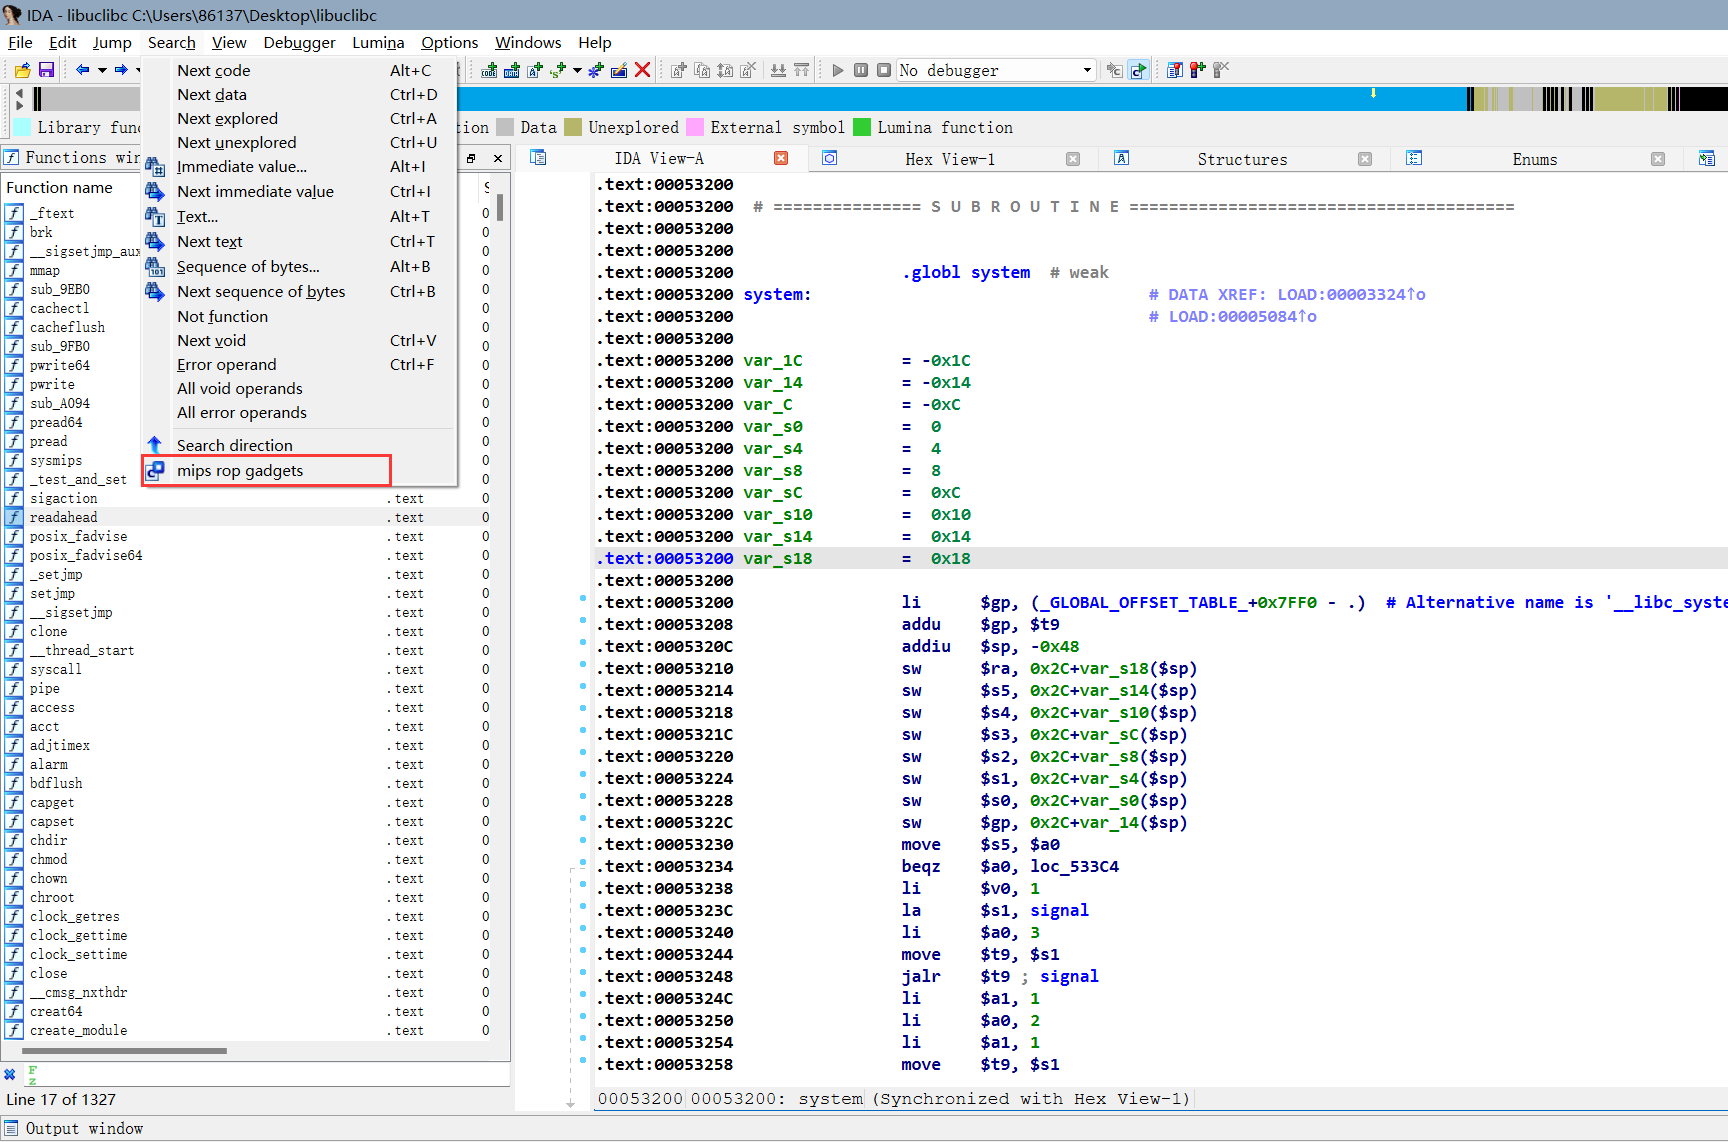Image resolution: width=1728 pixels, height=1142 pixels.
Task: Close the Structures tab
Action: 1365,158
